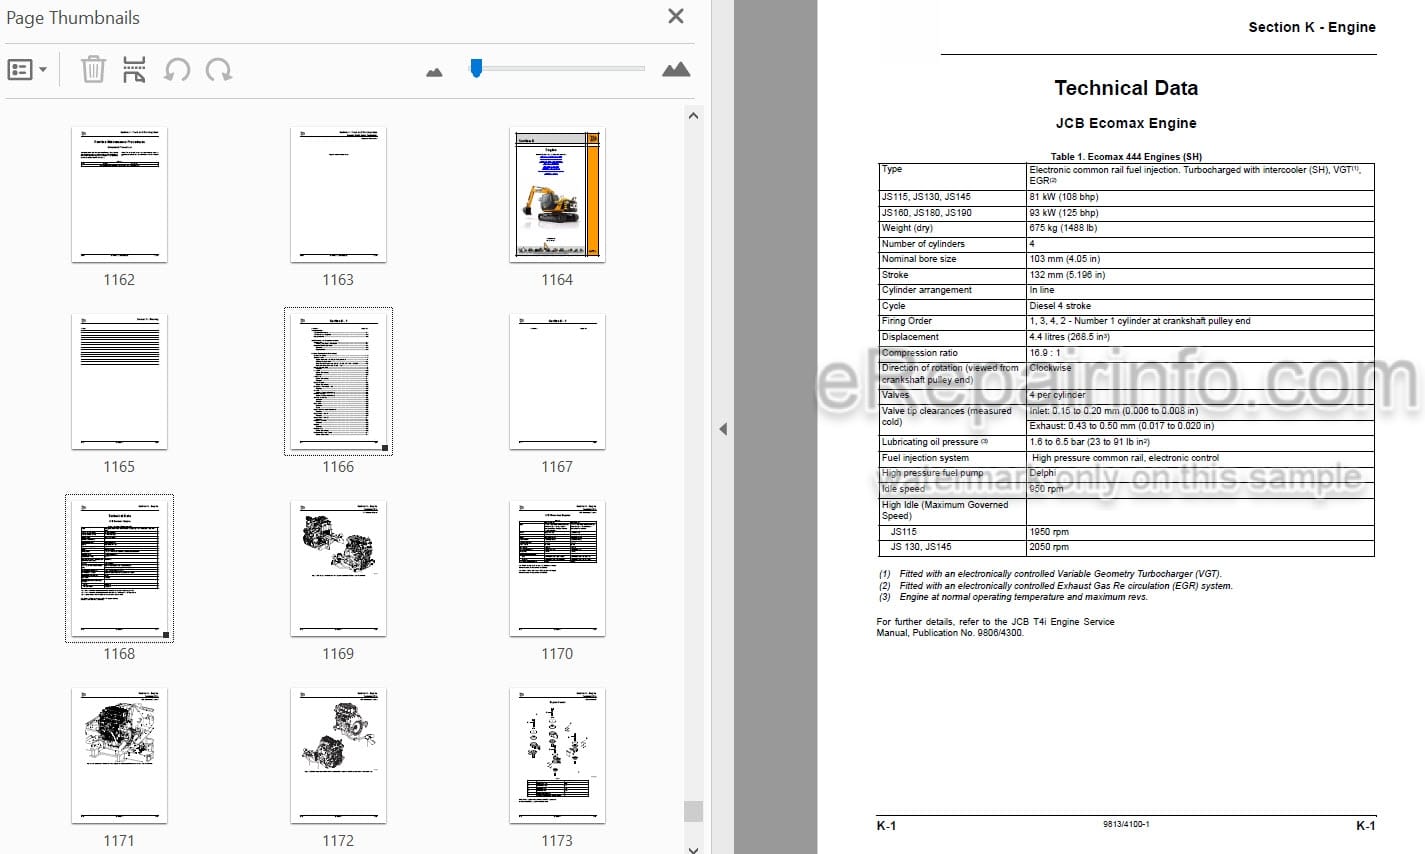1425x854 pixels.
Task: View page 1171 thumbnail
Action: coord(119,755)
